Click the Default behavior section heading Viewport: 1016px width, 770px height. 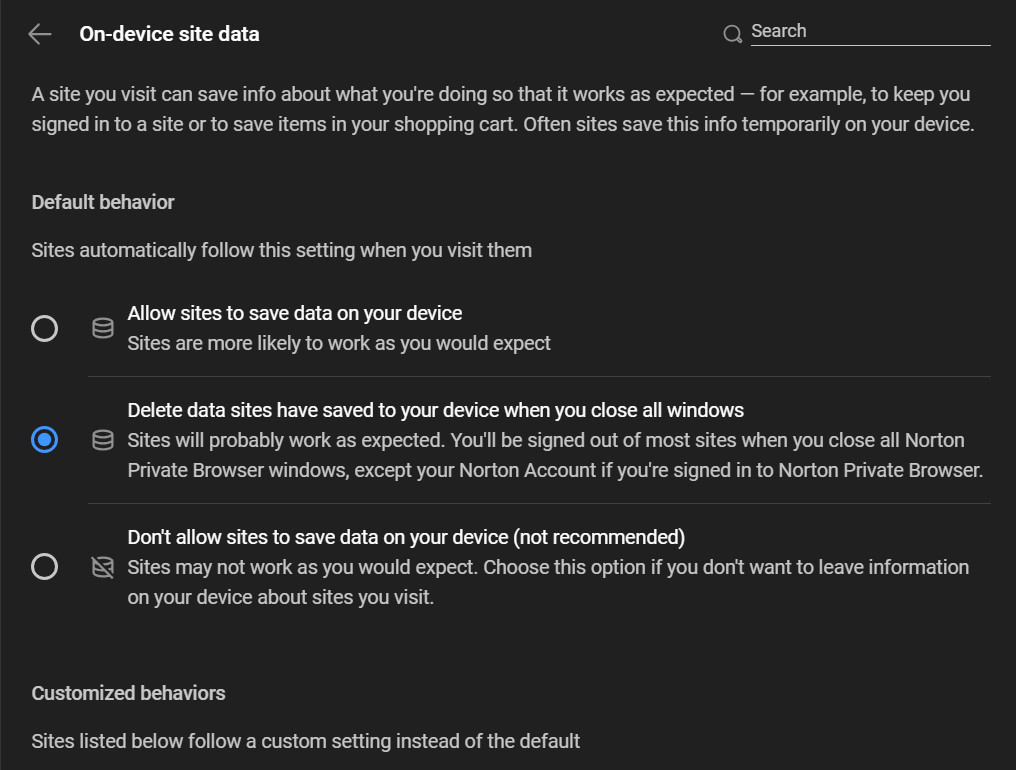coord(103,202)
